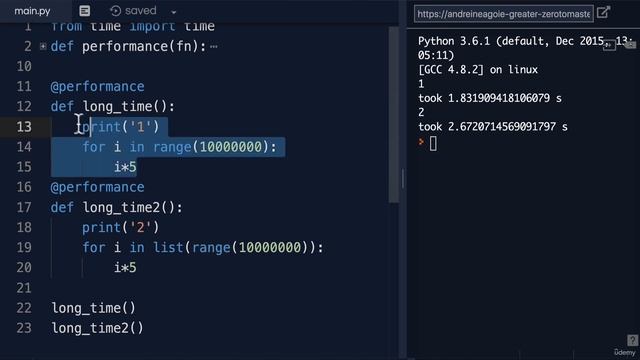Click the editor vertical scrollbar thumb
The height and width of the screenshot is (360, 640).
pyautogui.click(x=393, y=114)
